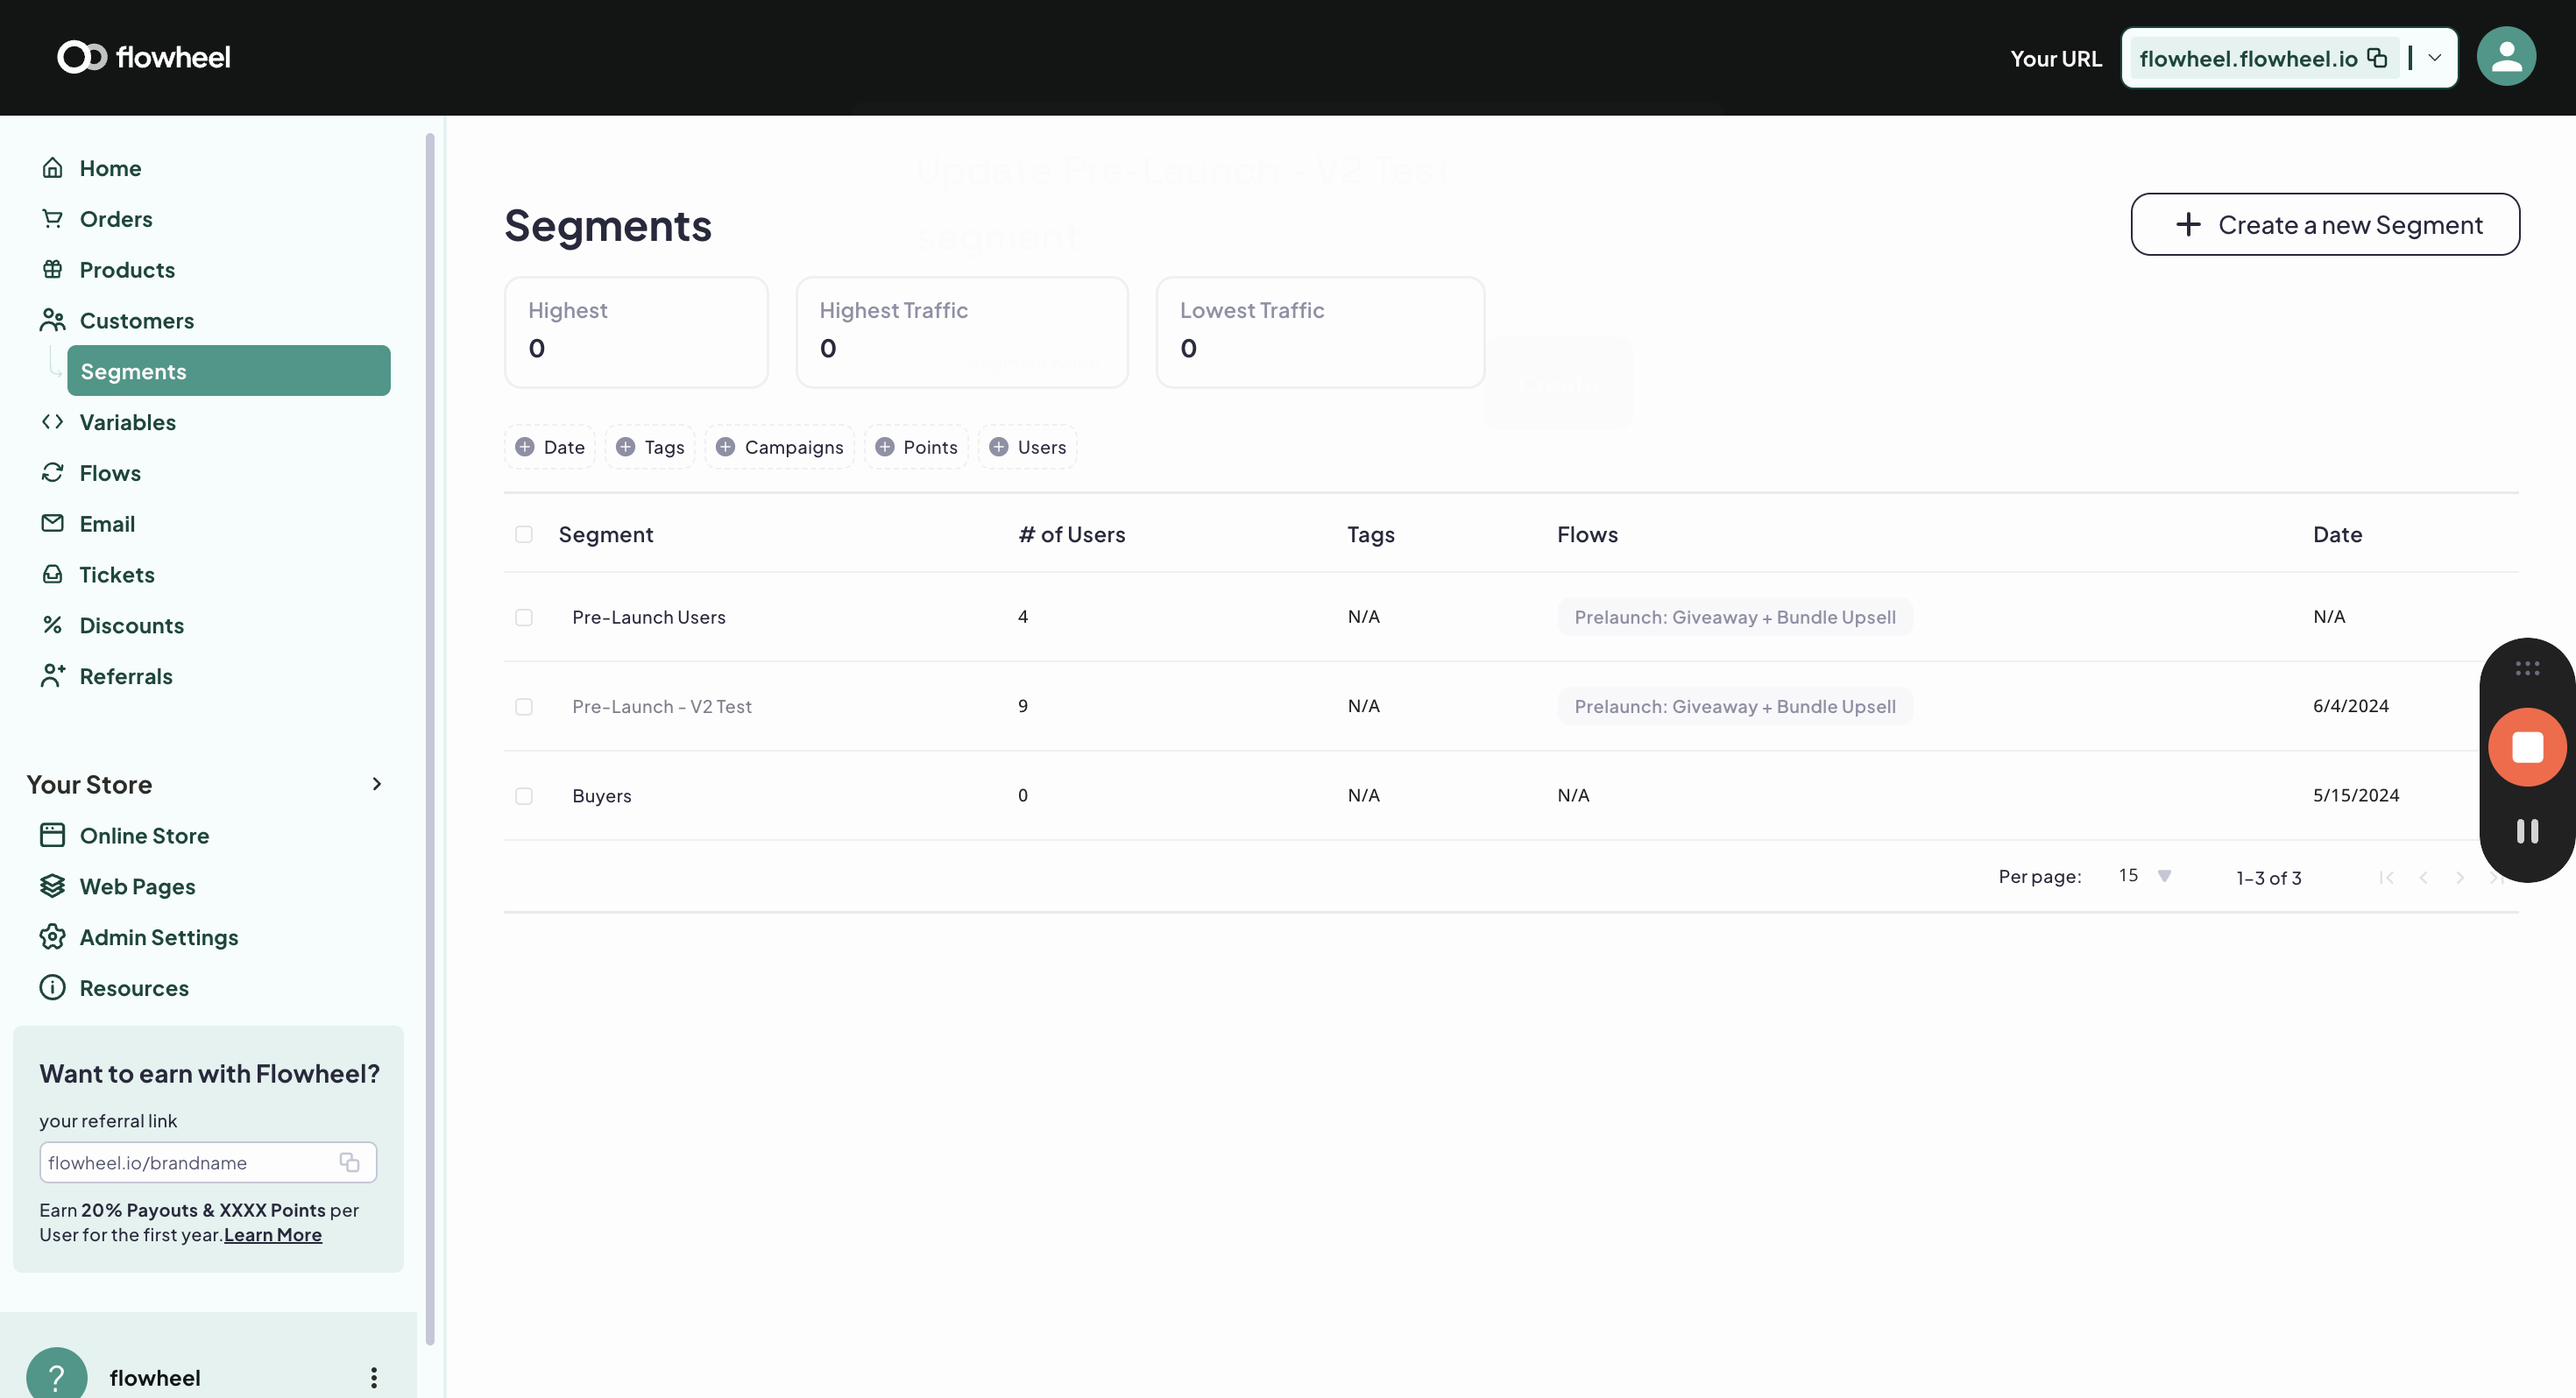Click the Online Store window icon
Image resolution: width=2576 pixels, height=1398 pixels.
pos(52,836)
